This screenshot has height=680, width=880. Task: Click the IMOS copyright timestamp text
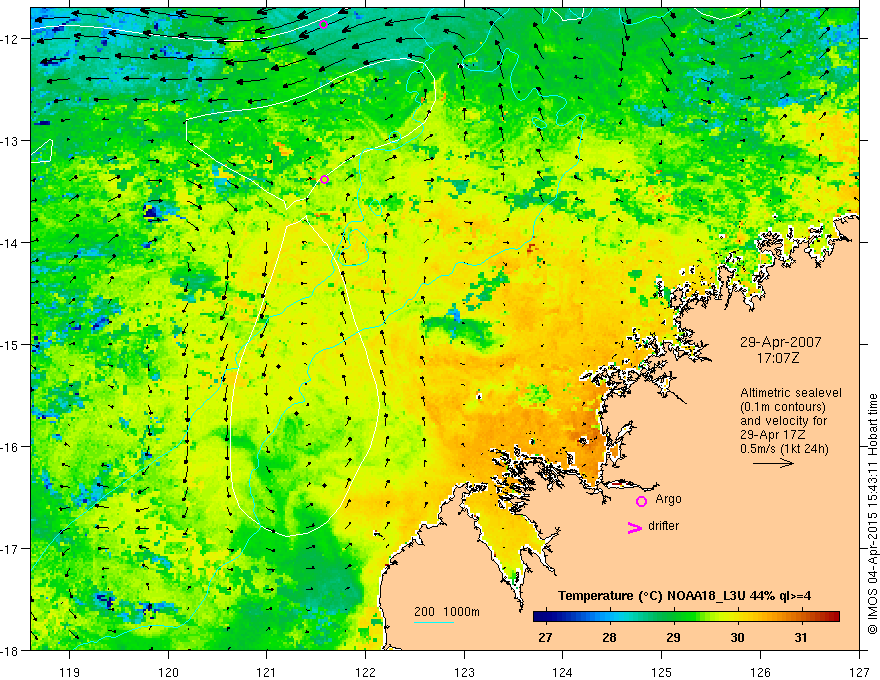pyautogui.click(x=873, y=514)
